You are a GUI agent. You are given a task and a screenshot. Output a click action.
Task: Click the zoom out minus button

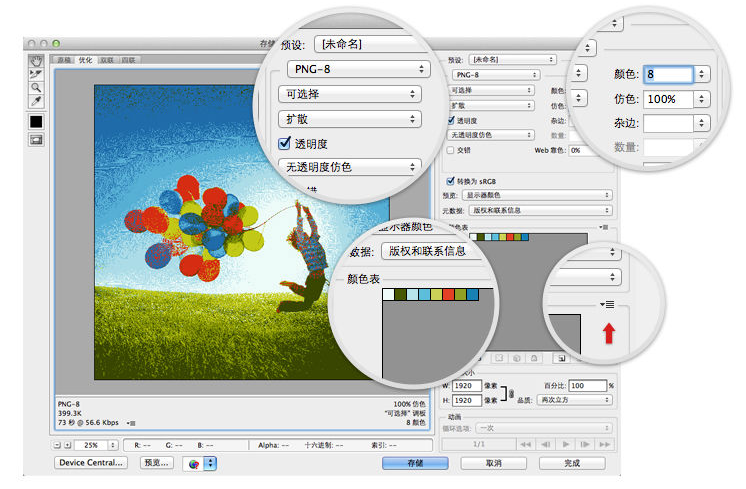(58, 445)
